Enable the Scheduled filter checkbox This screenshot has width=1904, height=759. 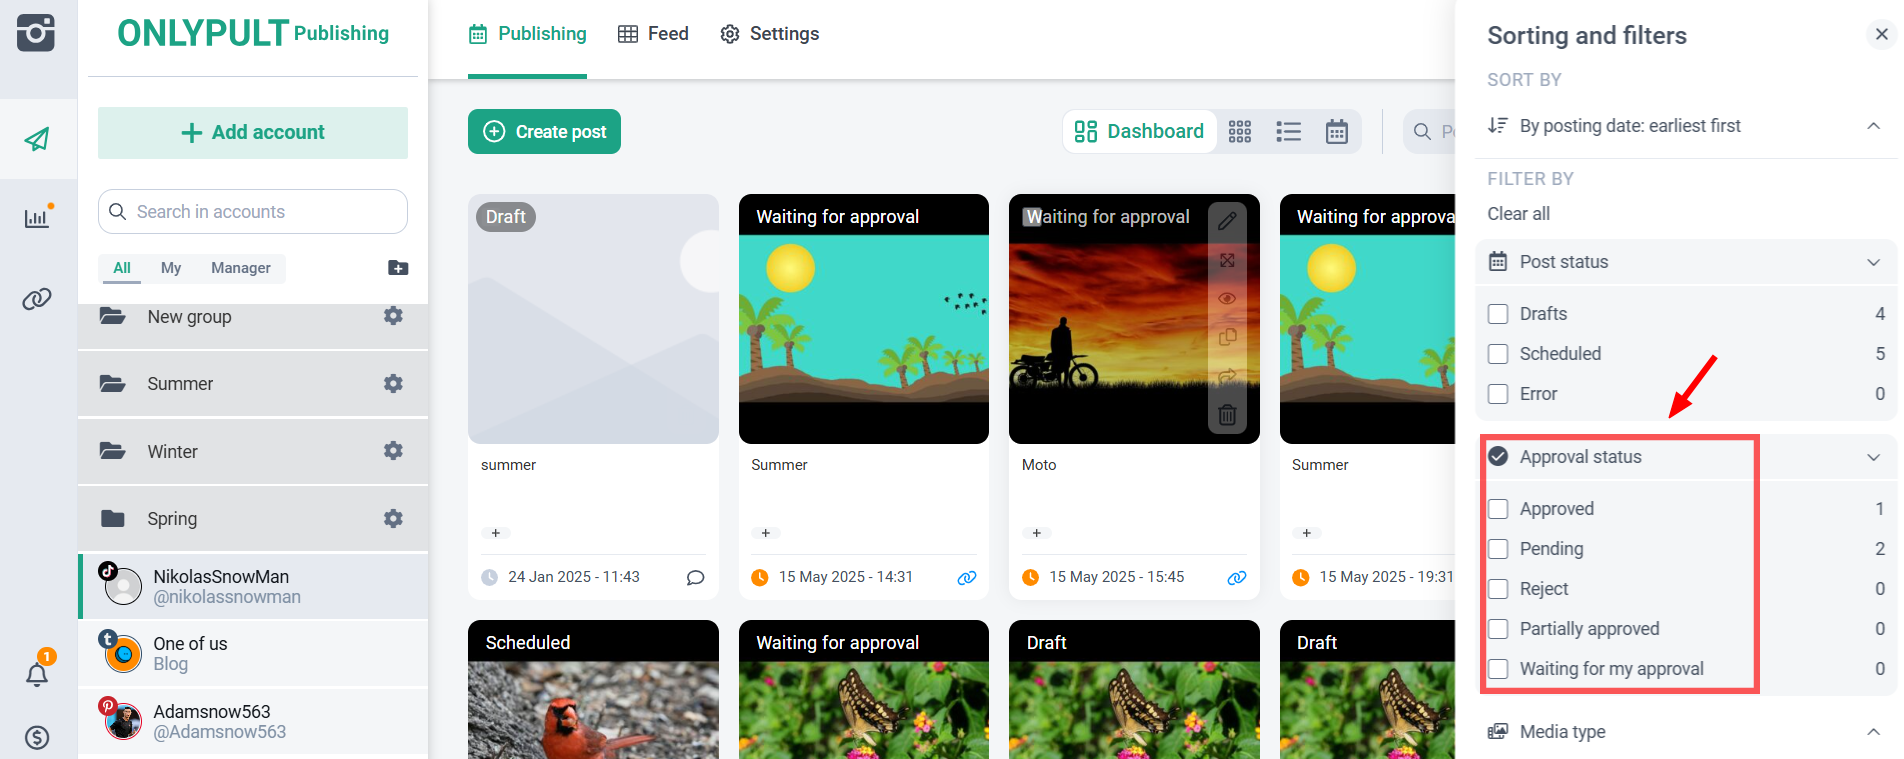click(1498, 354)
